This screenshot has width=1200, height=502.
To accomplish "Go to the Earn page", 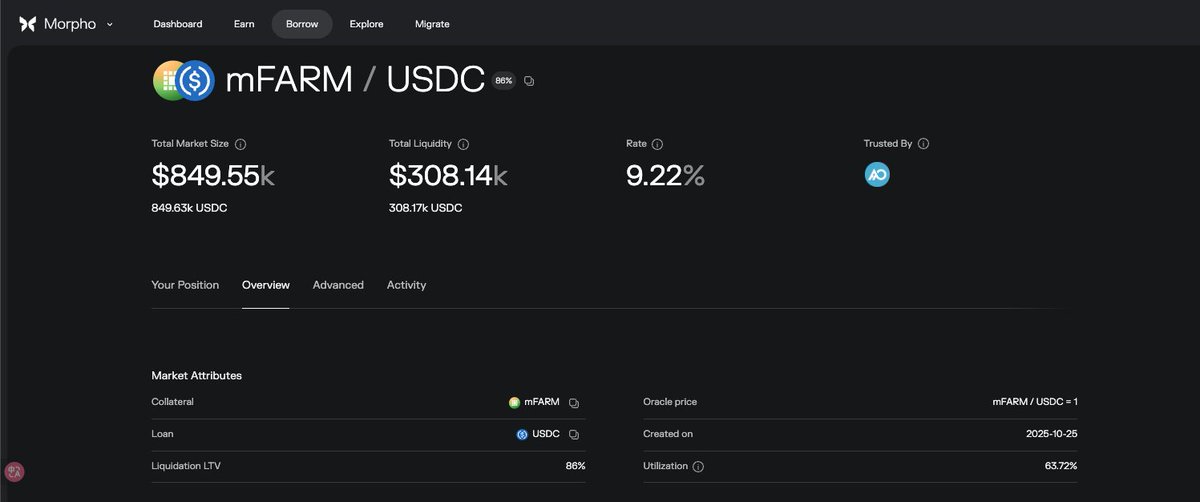I will point(244,24).
